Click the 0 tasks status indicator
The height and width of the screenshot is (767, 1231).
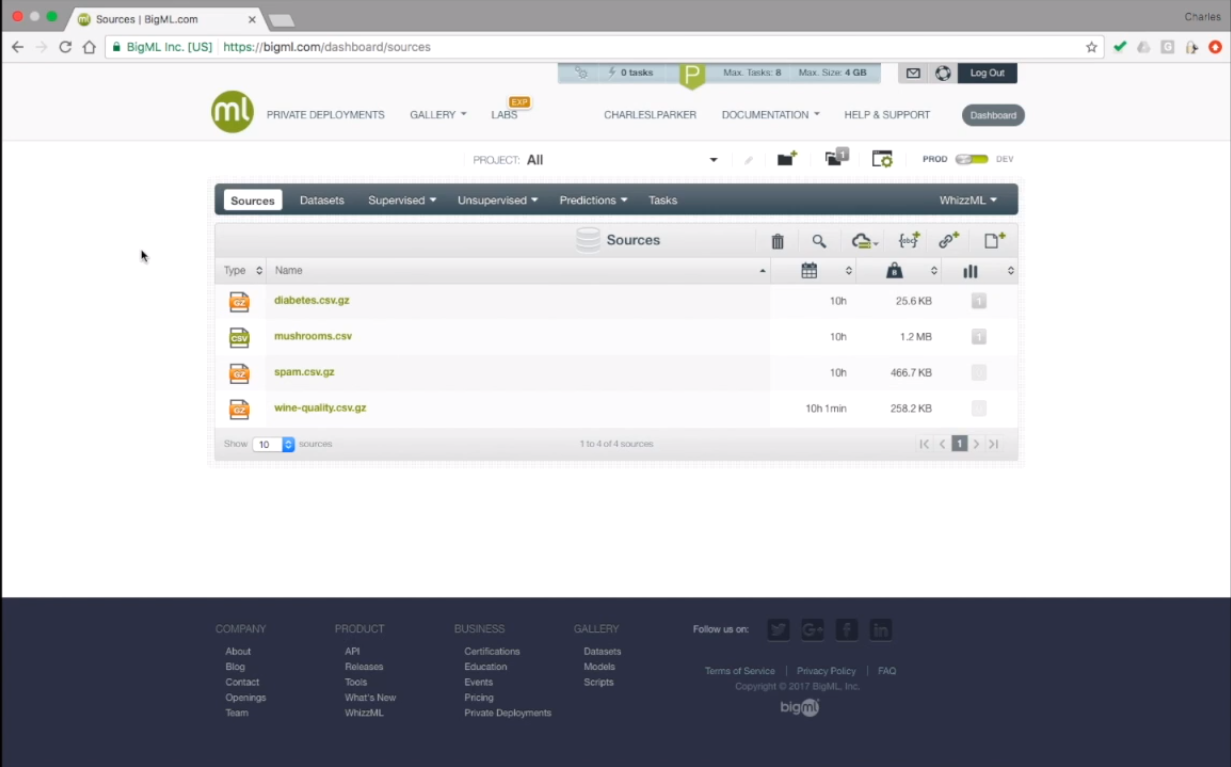[630, 73]
